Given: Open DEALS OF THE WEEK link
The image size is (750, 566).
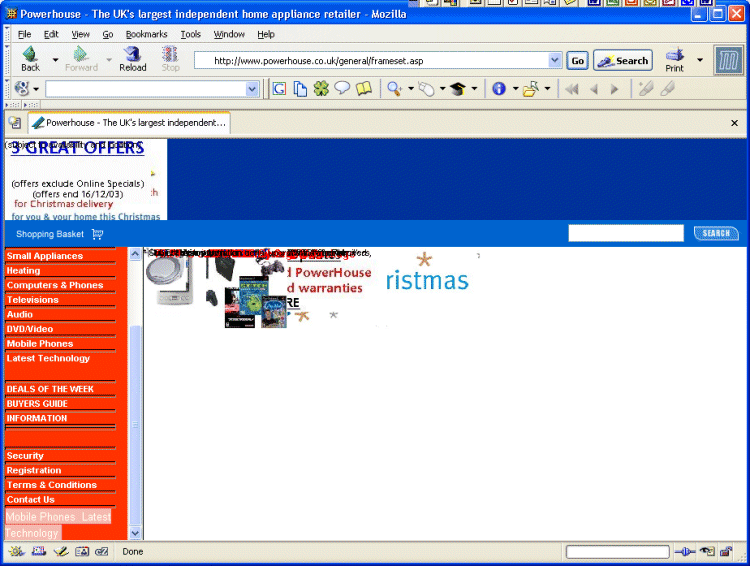Looking at the screenshot, I should coord(50,389).
